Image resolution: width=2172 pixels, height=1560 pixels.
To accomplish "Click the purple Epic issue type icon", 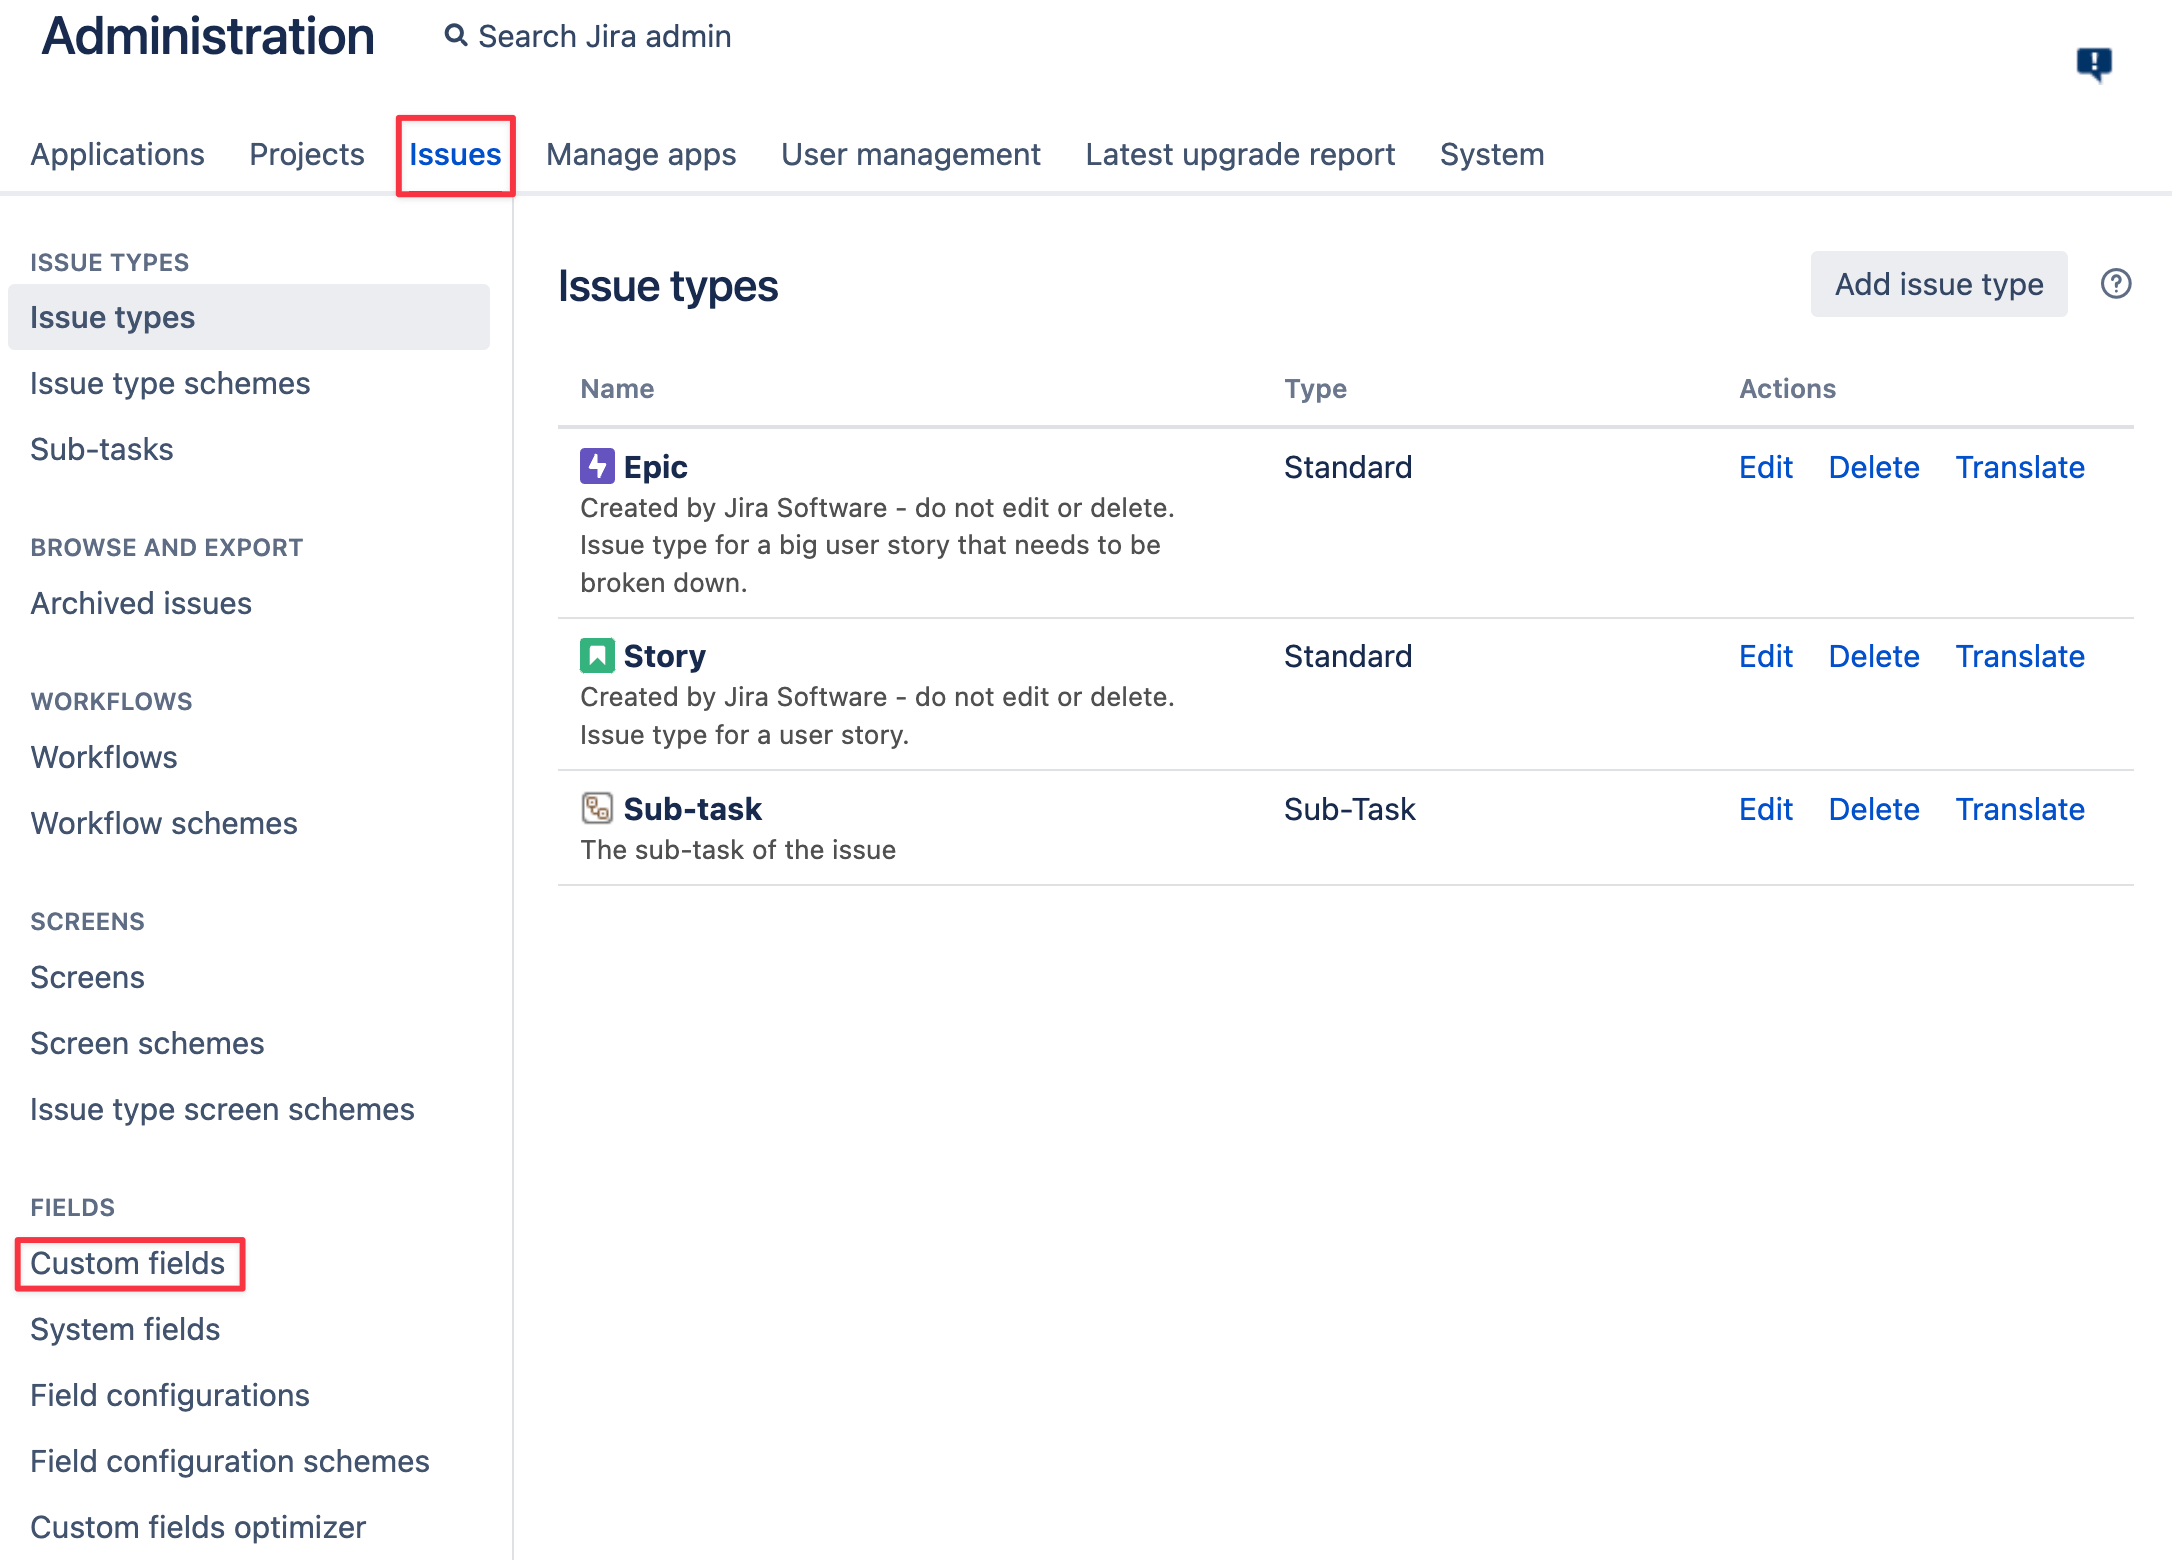I will click(x=597, y=466).
